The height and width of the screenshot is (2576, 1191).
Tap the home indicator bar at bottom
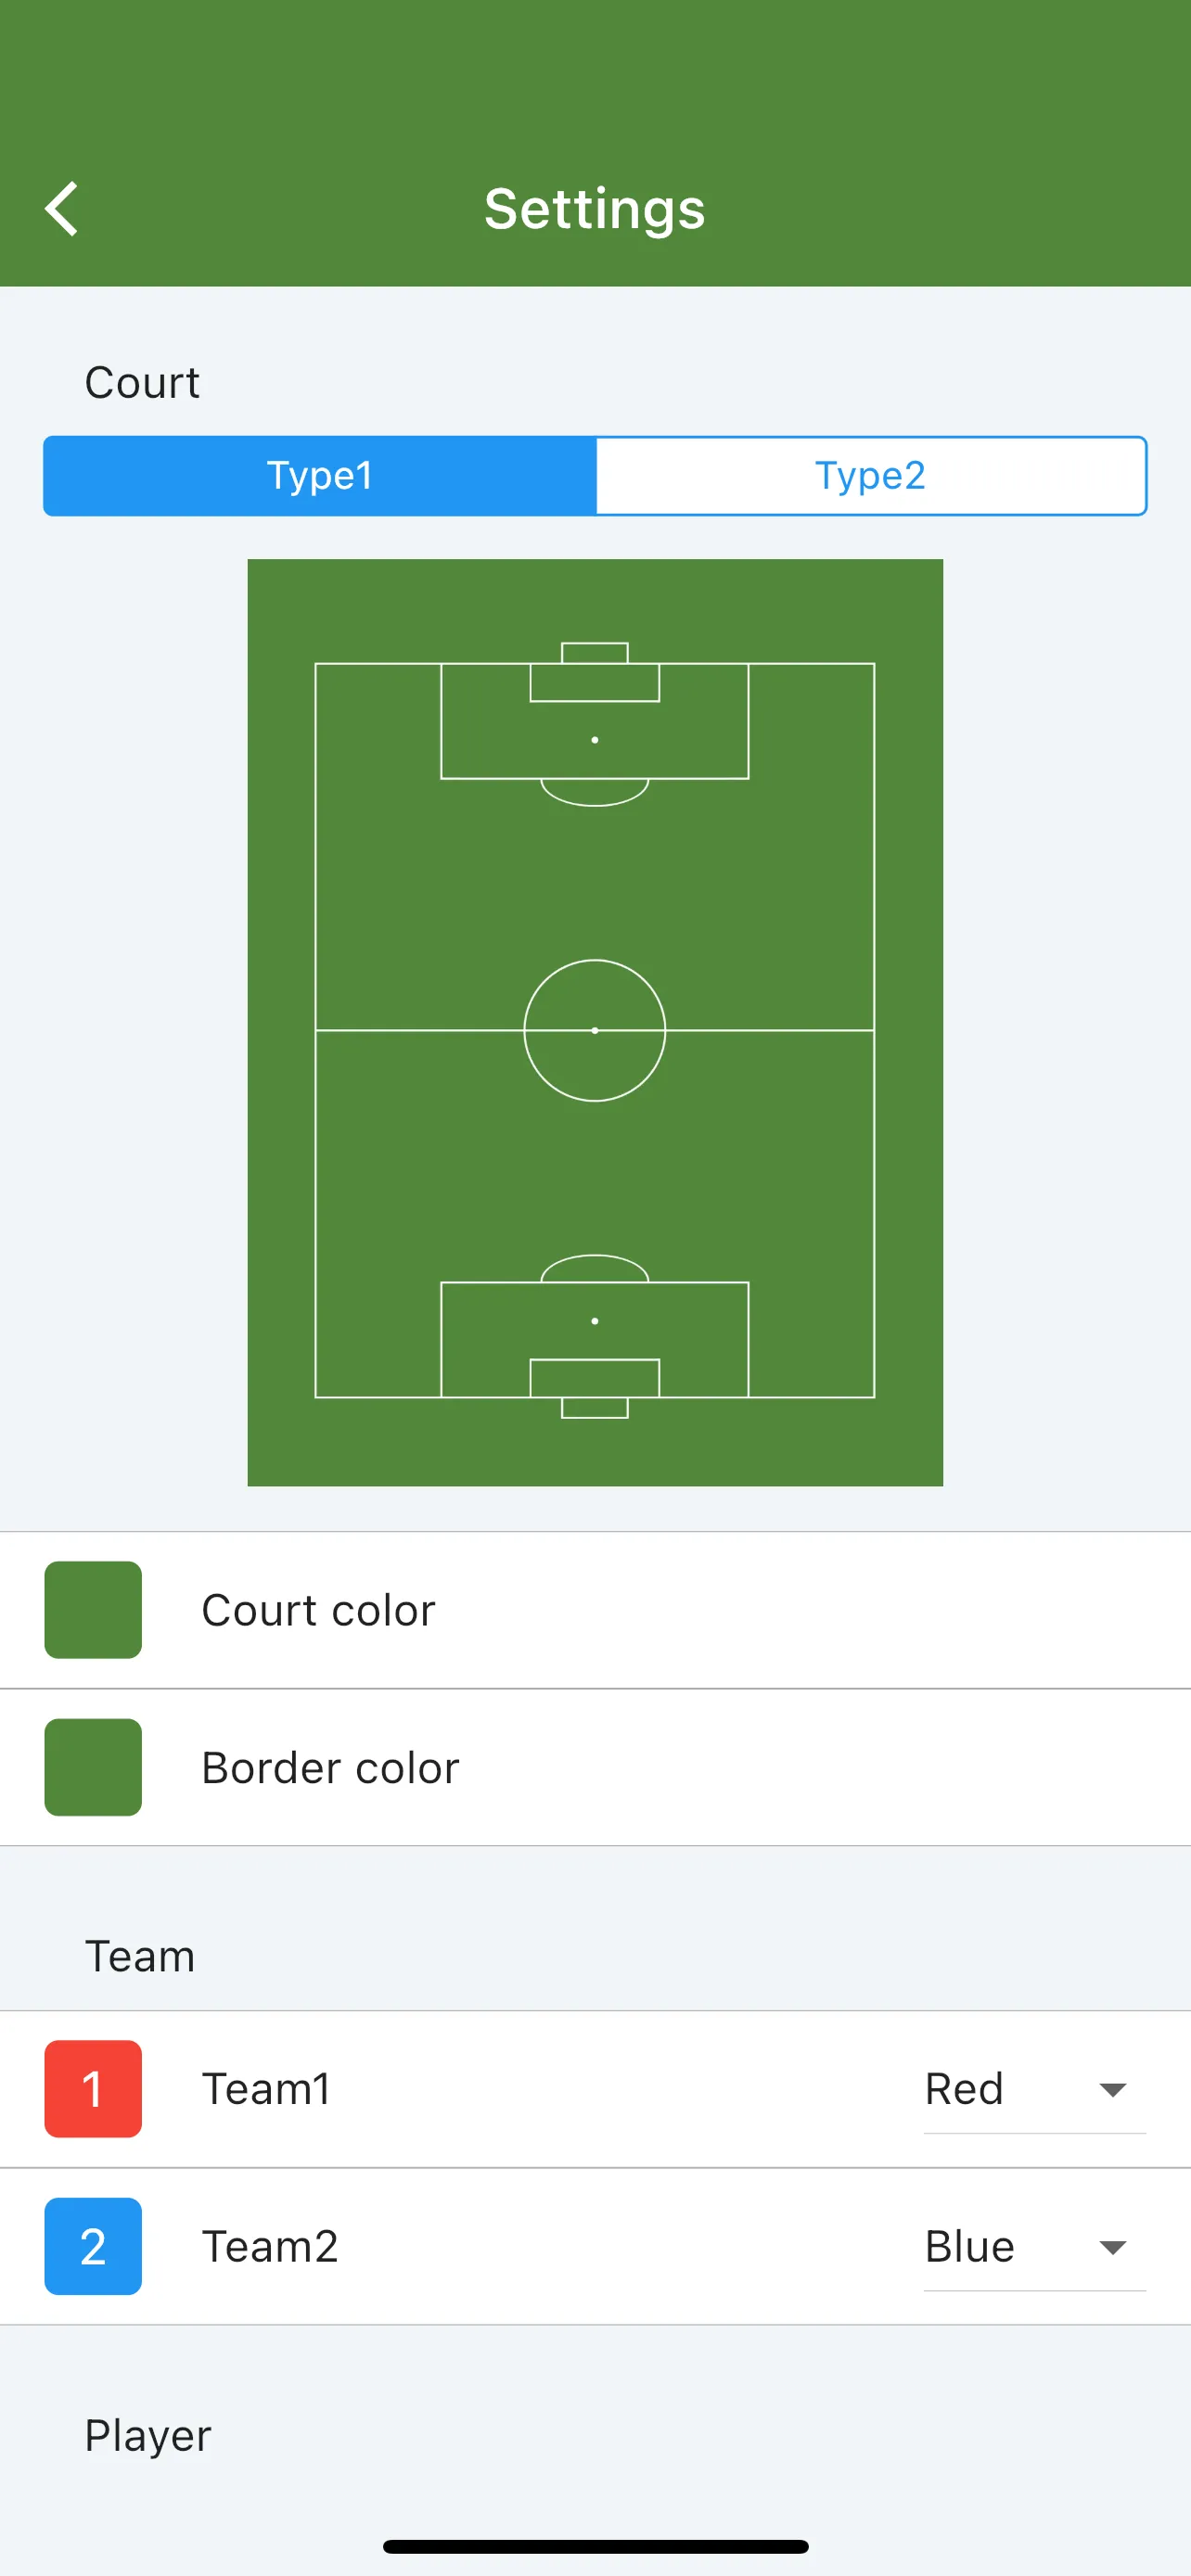[595, 2546]
